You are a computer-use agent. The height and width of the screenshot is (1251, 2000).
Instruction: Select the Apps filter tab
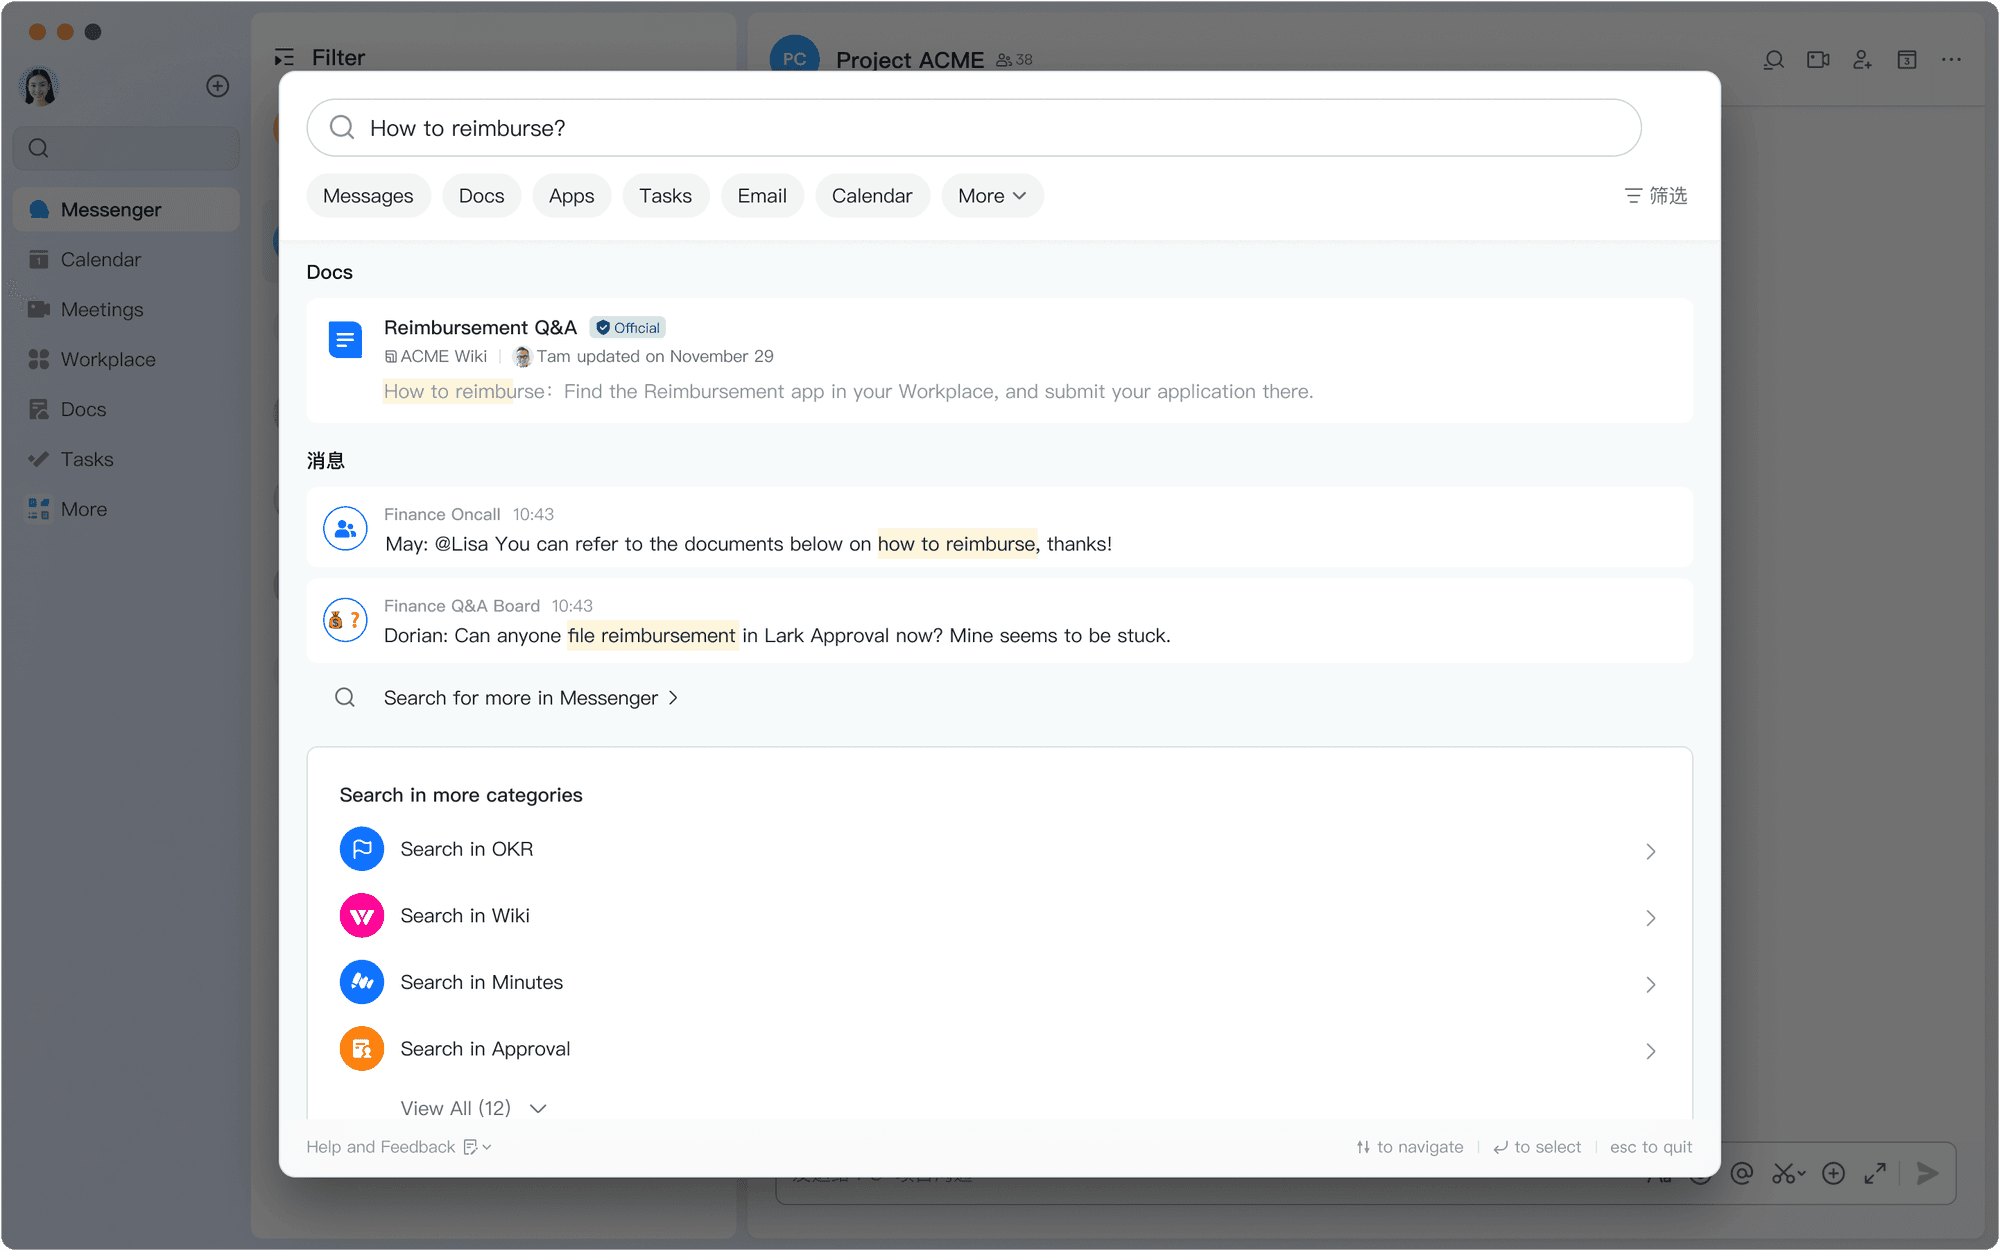click(x=571, y=195)
